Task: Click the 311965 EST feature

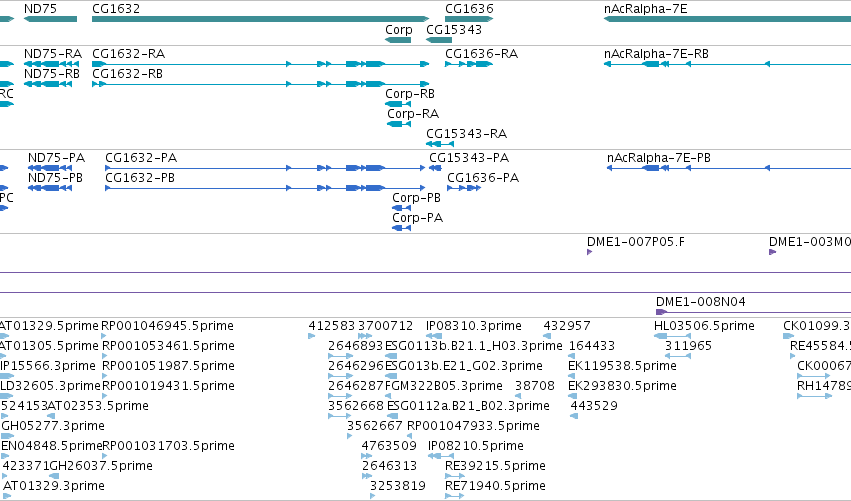Action: click(x=678, y=356)
